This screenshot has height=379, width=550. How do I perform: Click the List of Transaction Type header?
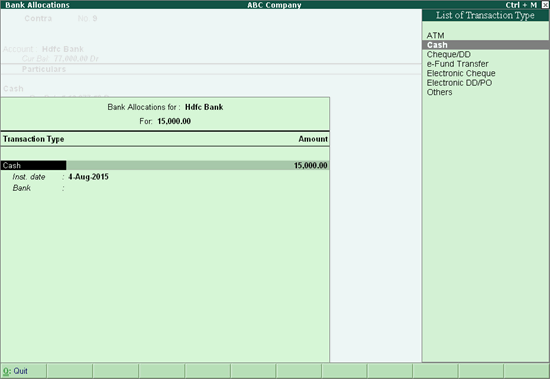(x=485, y=15)
